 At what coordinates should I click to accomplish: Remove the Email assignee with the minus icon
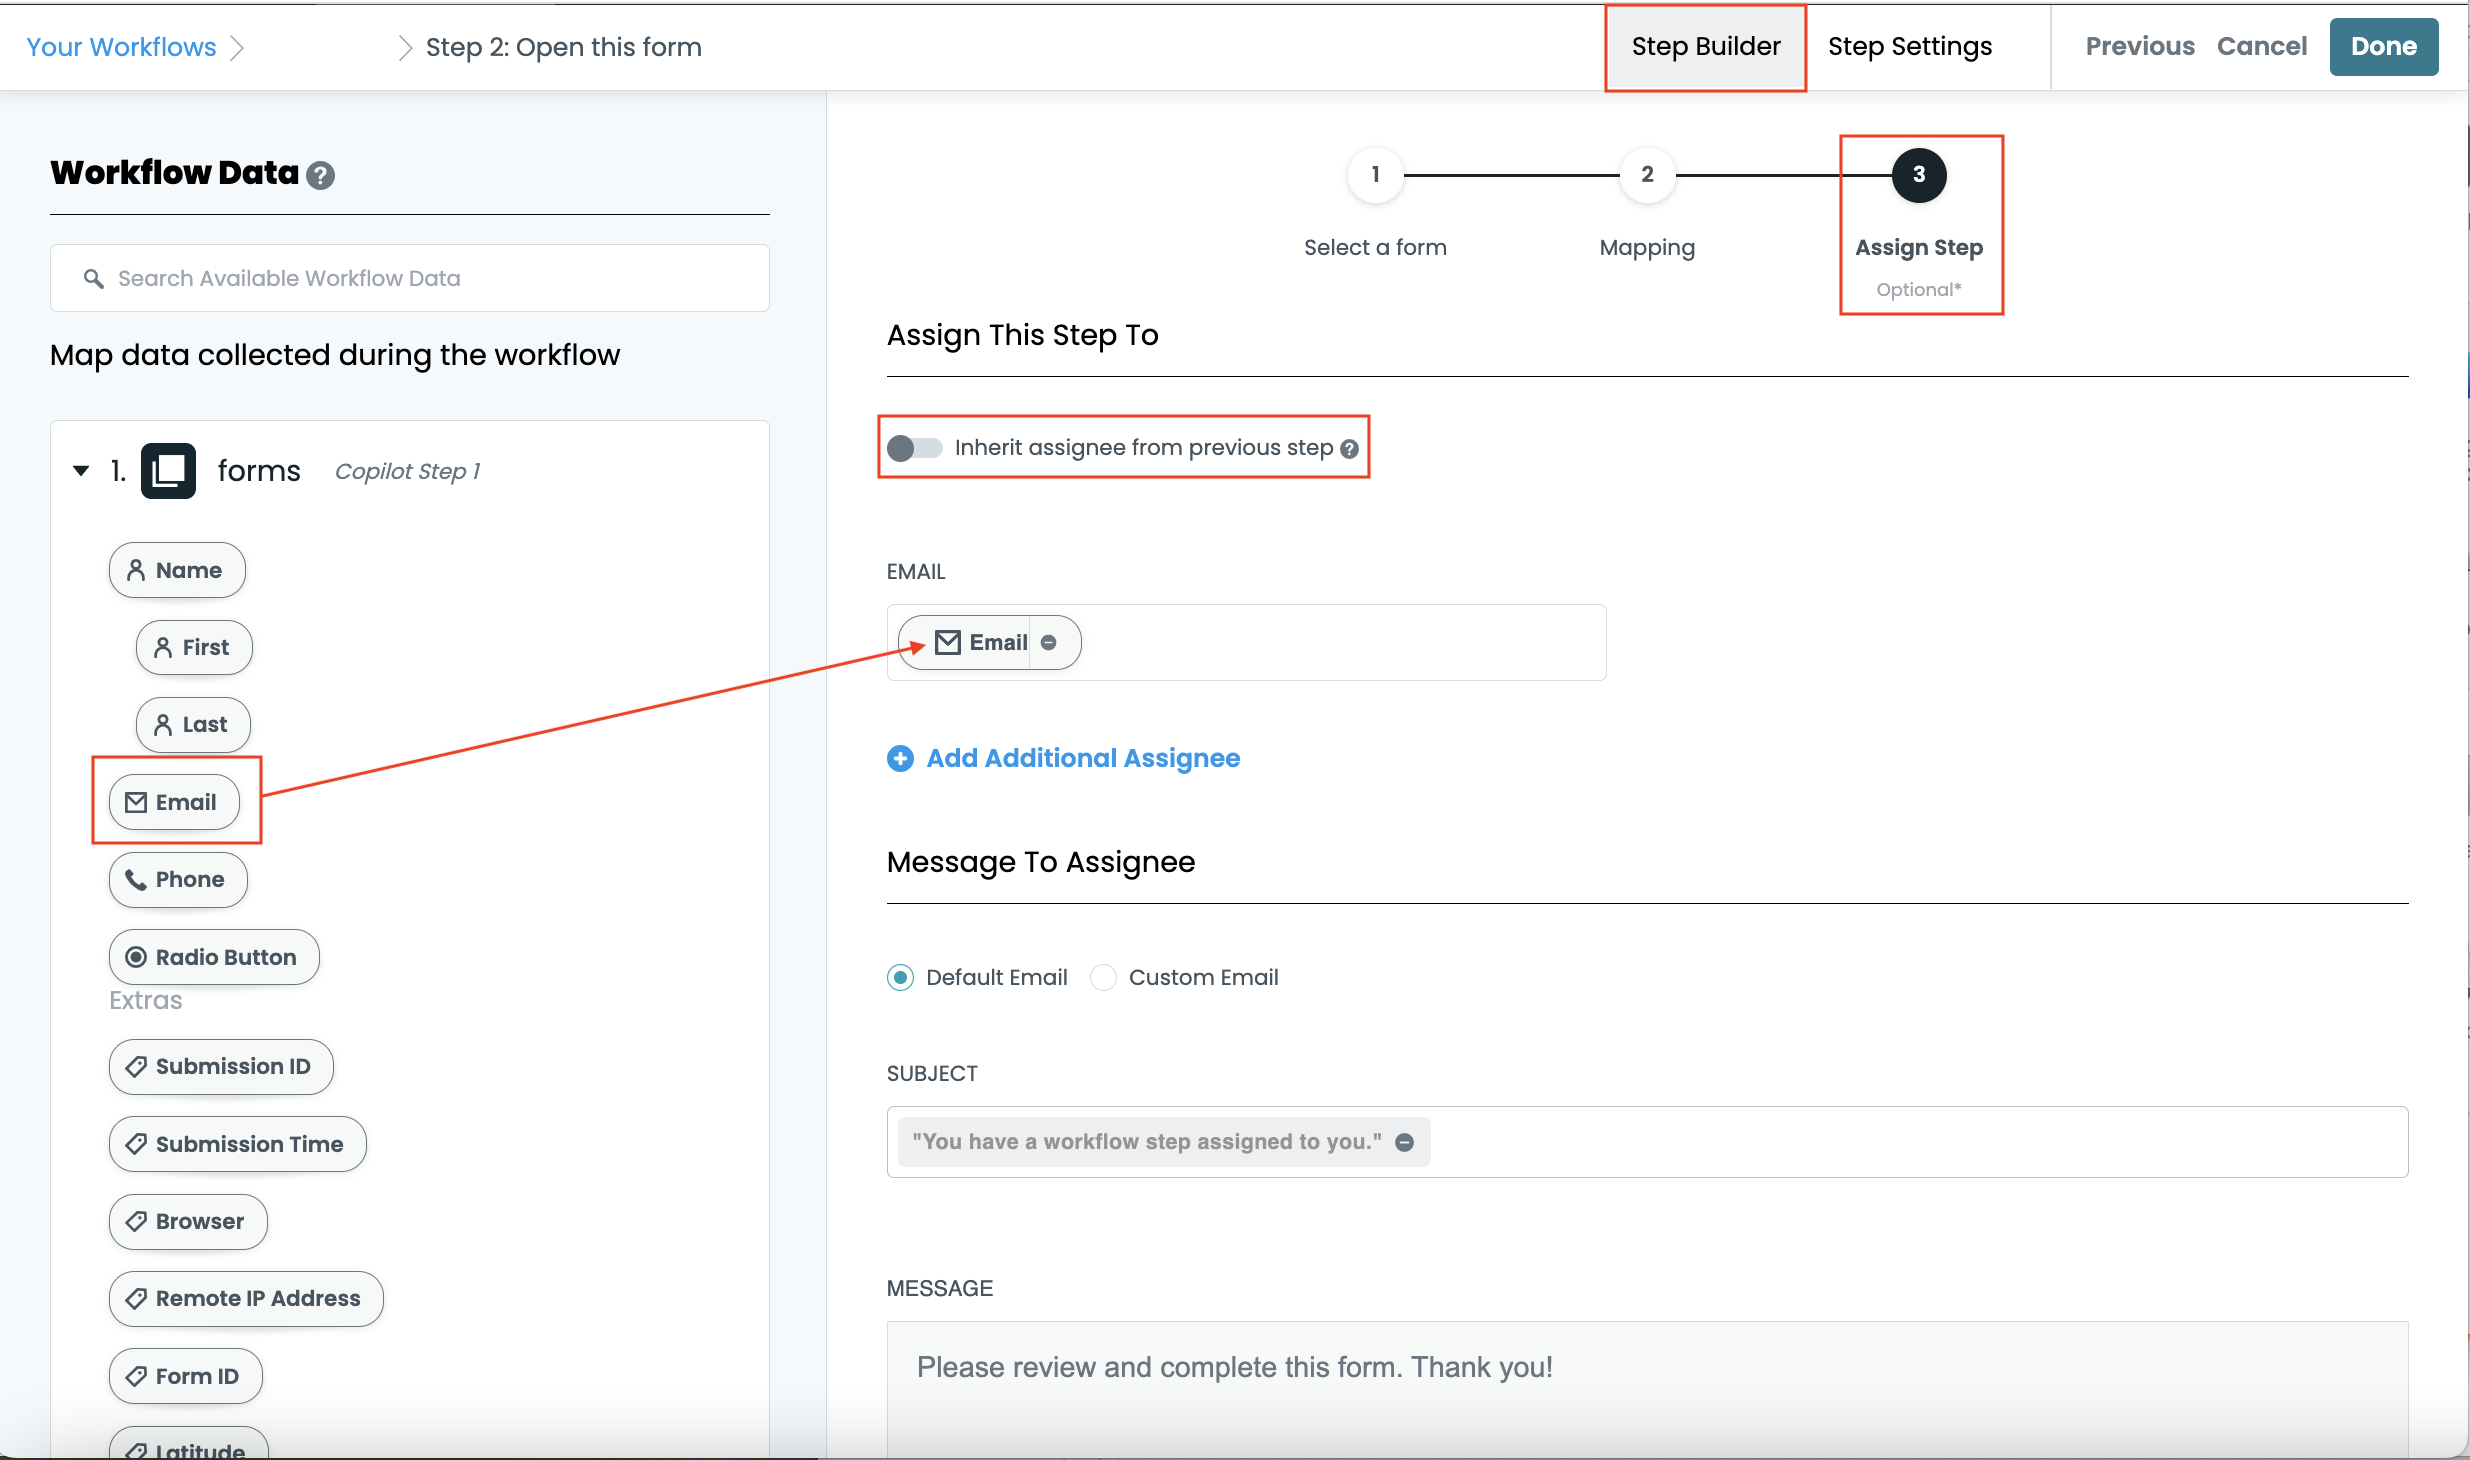(1049, 642)
